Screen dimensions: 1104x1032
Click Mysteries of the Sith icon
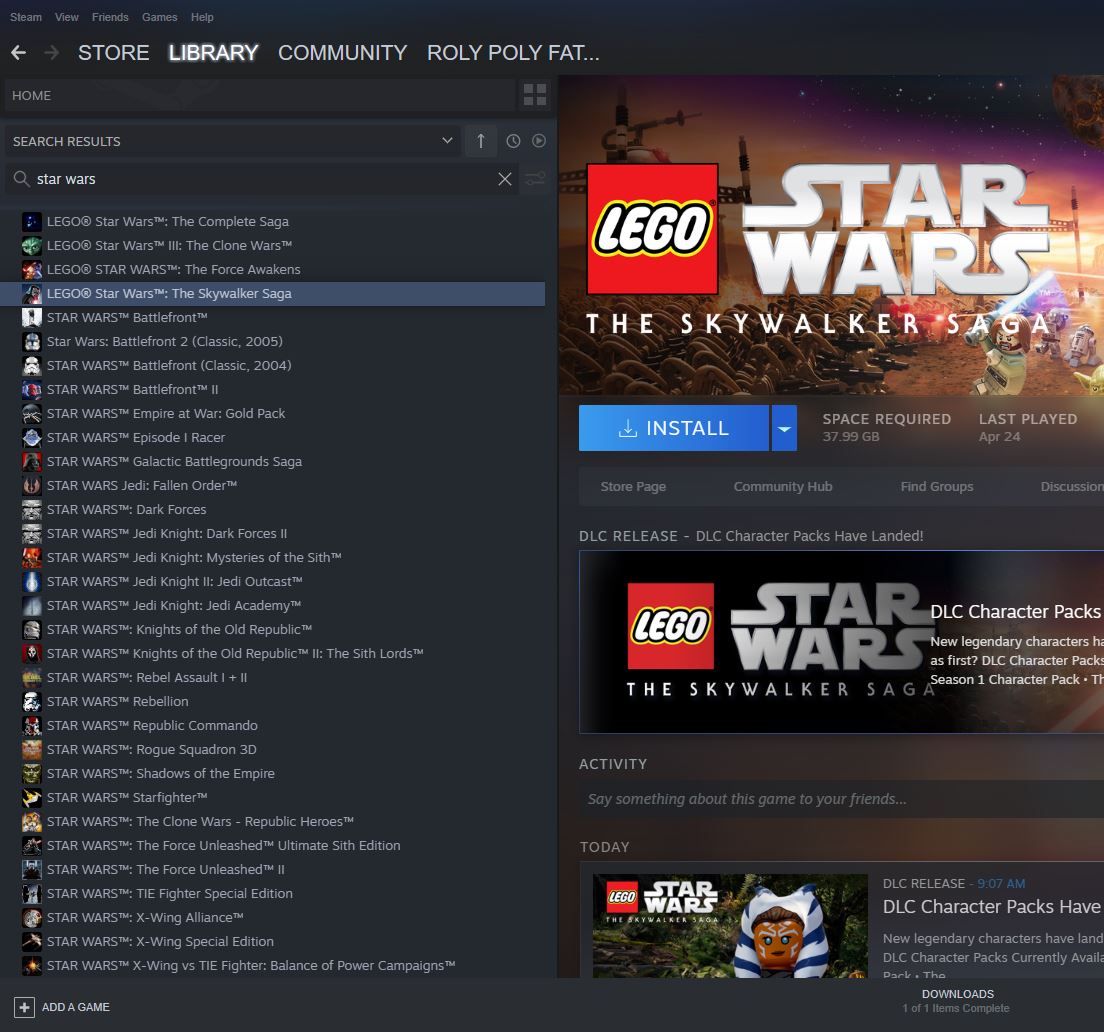pyautogui.click(x=32, y=558)
